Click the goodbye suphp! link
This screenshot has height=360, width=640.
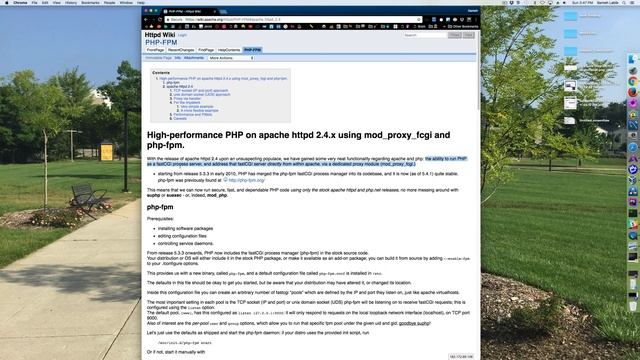[414, 323]
